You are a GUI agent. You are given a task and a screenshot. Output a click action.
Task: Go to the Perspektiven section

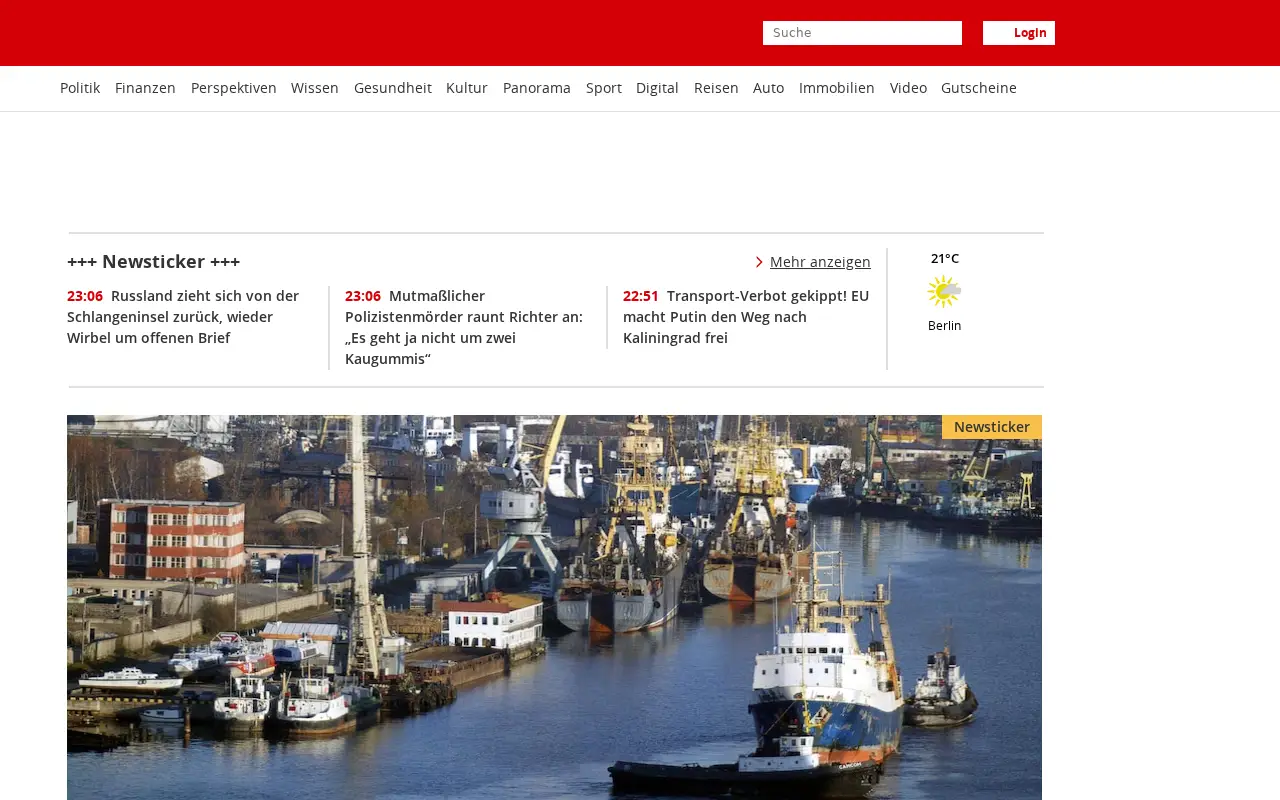pos(234,88)
